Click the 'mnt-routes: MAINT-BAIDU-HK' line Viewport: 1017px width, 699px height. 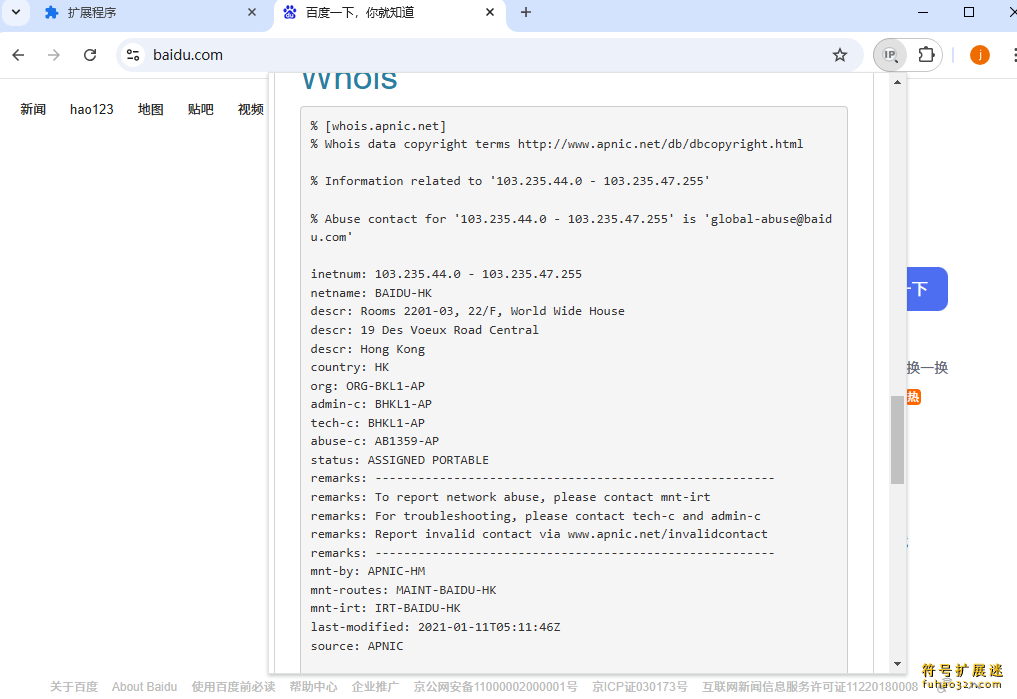pyautogui.click(x=403, y=590)
